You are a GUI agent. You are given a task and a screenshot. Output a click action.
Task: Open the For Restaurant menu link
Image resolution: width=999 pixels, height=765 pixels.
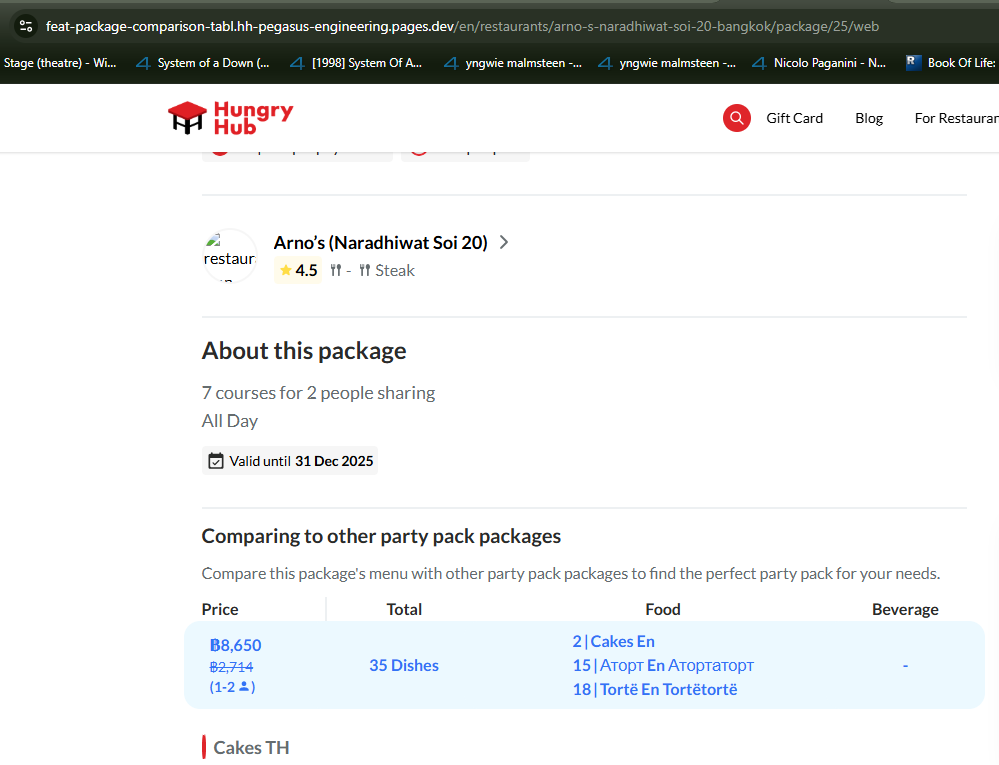[955, 118]
